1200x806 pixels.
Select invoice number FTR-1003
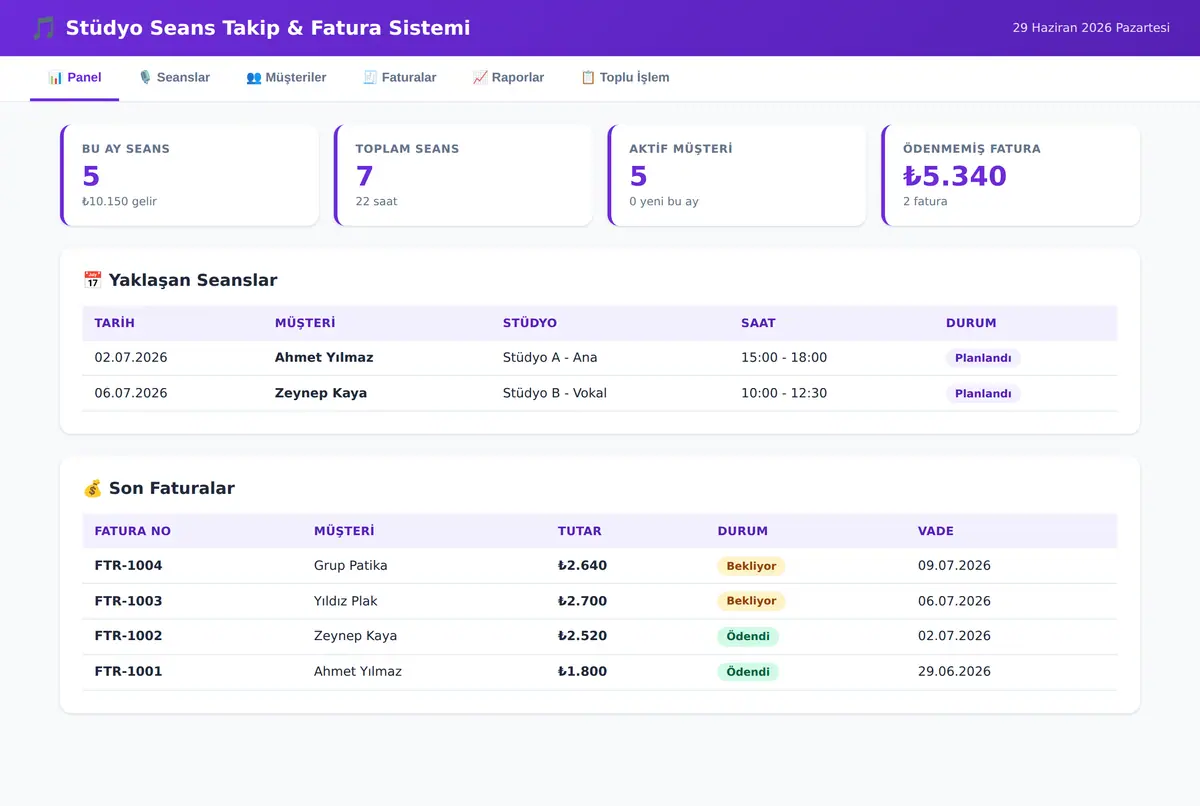[x=128, y=601]
